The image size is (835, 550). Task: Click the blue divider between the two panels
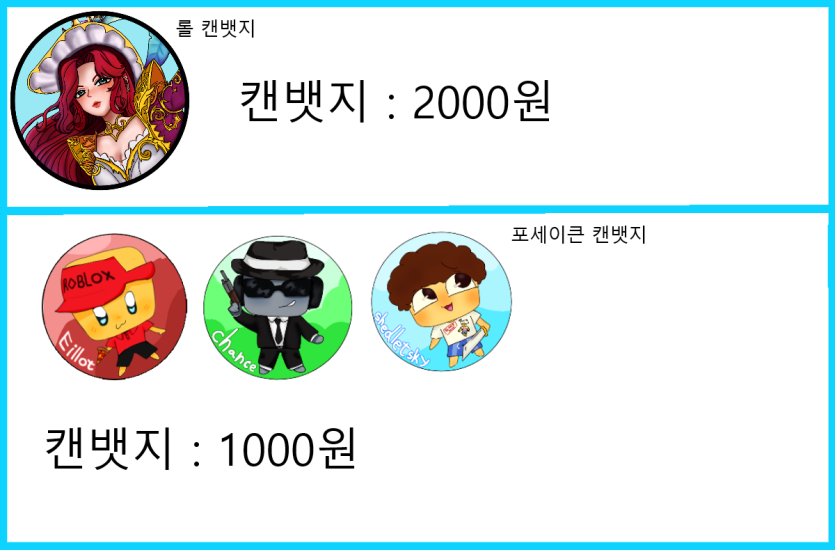point(418,210)
